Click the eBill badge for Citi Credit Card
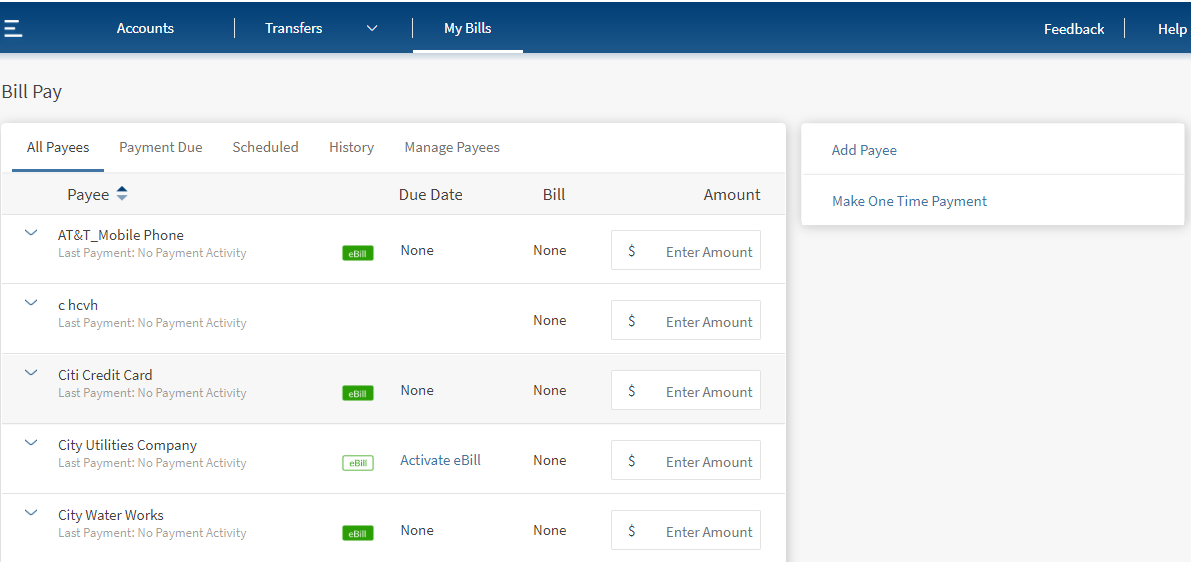The image size is (1191, 562). tap(357, 393)
